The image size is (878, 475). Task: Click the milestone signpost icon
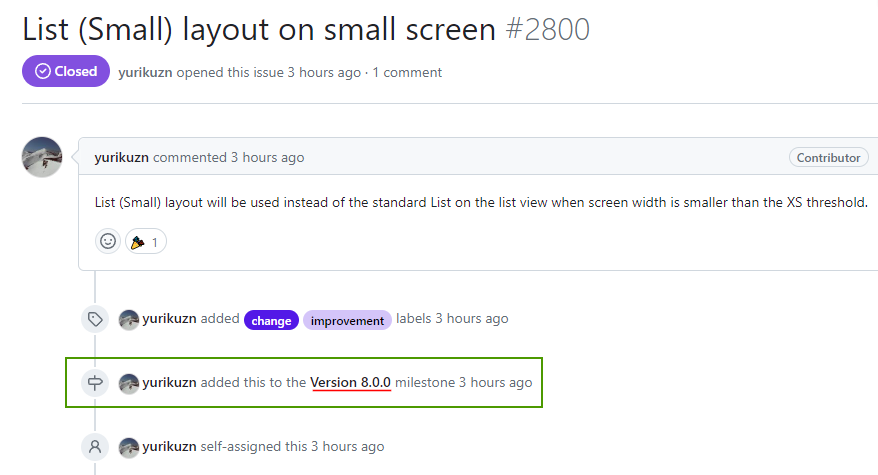95,382
